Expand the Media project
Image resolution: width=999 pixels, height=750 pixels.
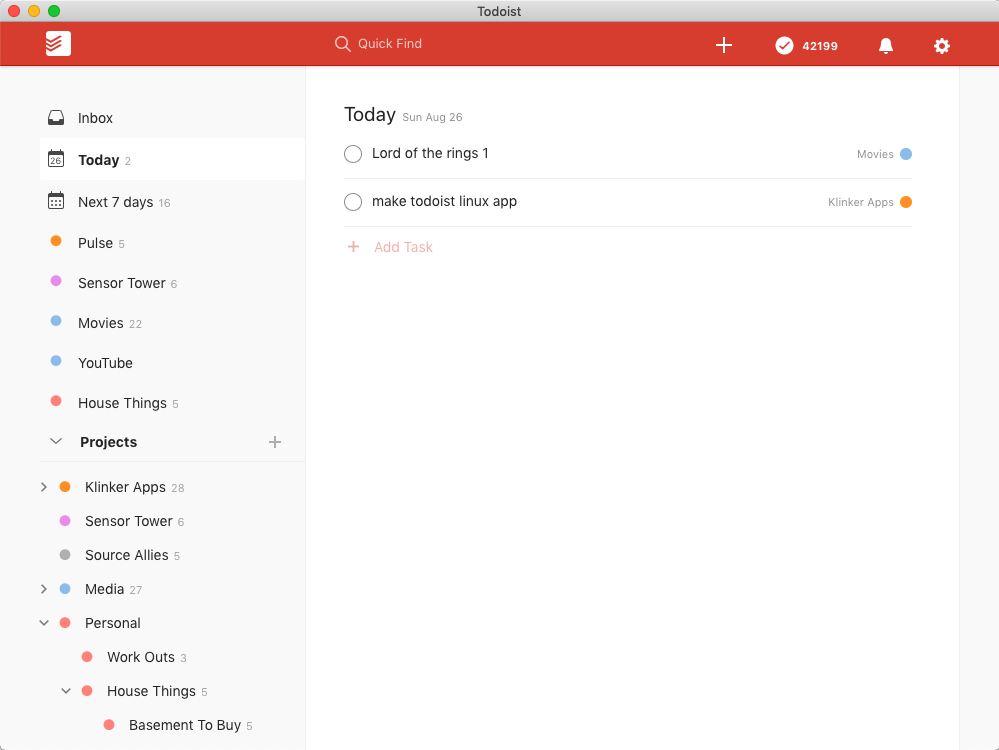(x=43, y=589)
